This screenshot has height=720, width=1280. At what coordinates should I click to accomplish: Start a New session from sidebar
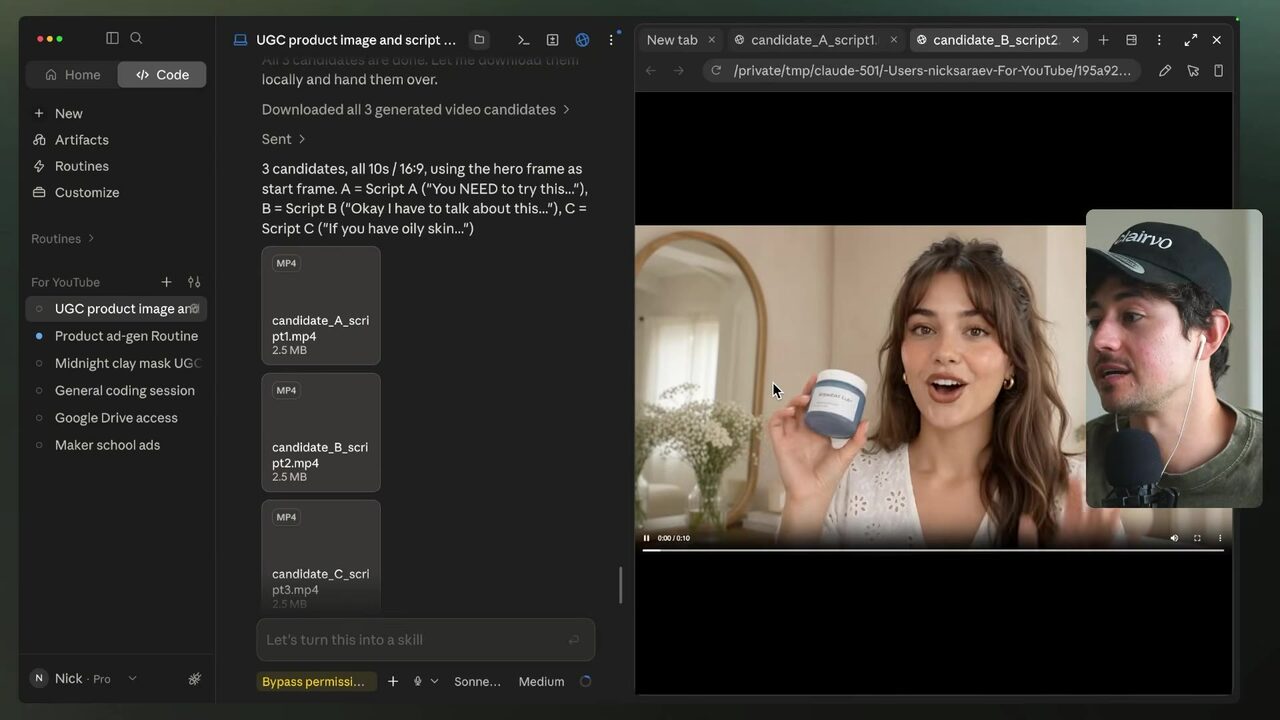(68, 113)
